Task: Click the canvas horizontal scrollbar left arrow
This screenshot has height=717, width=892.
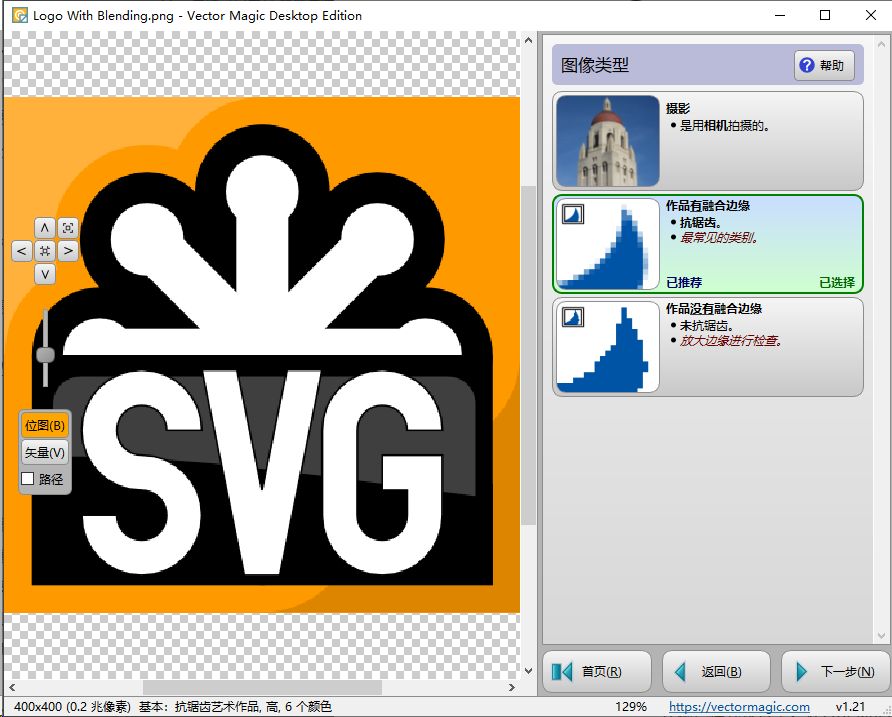Action: [x=12, y=687]
